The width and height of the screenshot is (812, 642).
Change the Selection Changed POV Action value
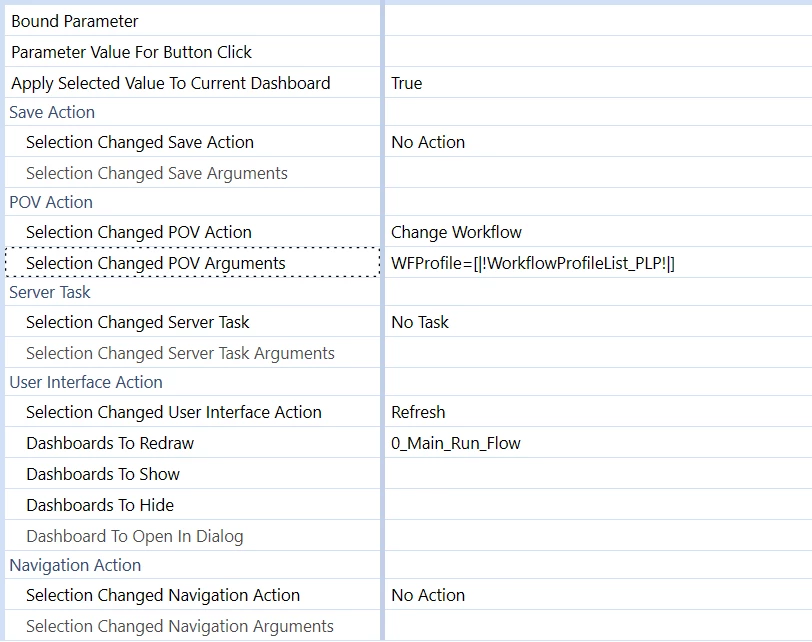point(598,232)
